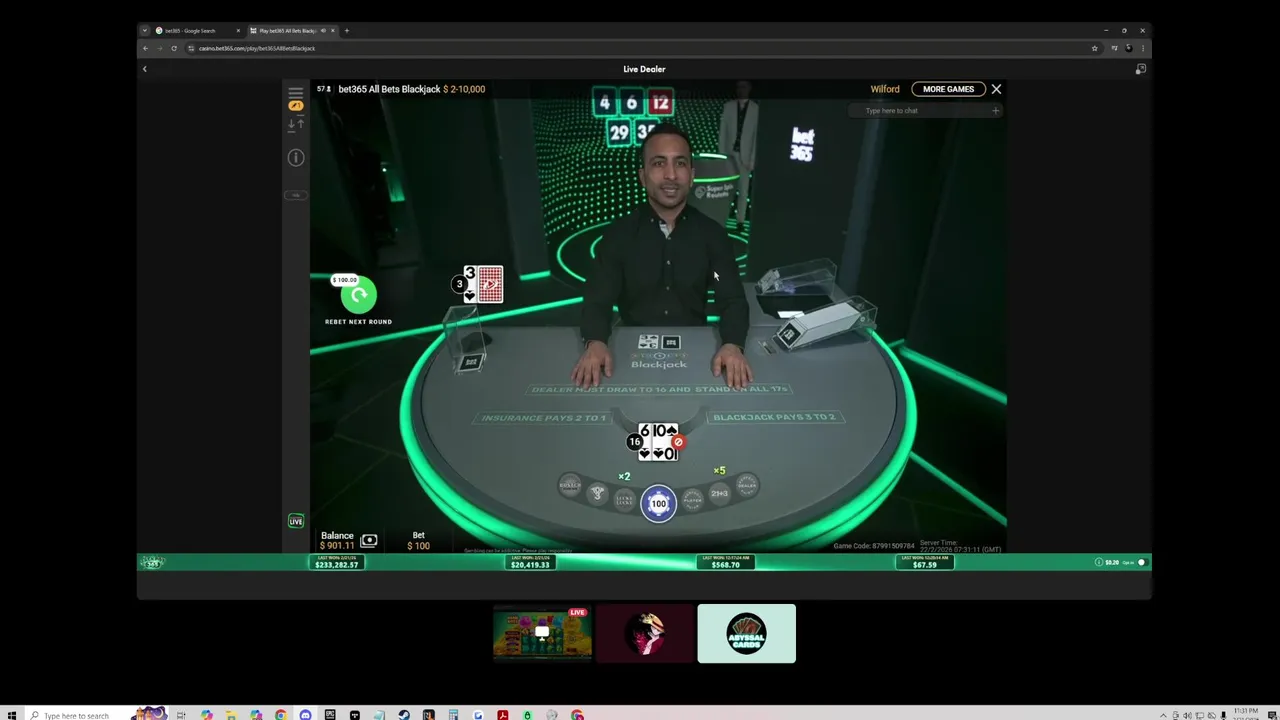1280x720 pixels.
Task: Reload the browser page
Action: (174, 48)
